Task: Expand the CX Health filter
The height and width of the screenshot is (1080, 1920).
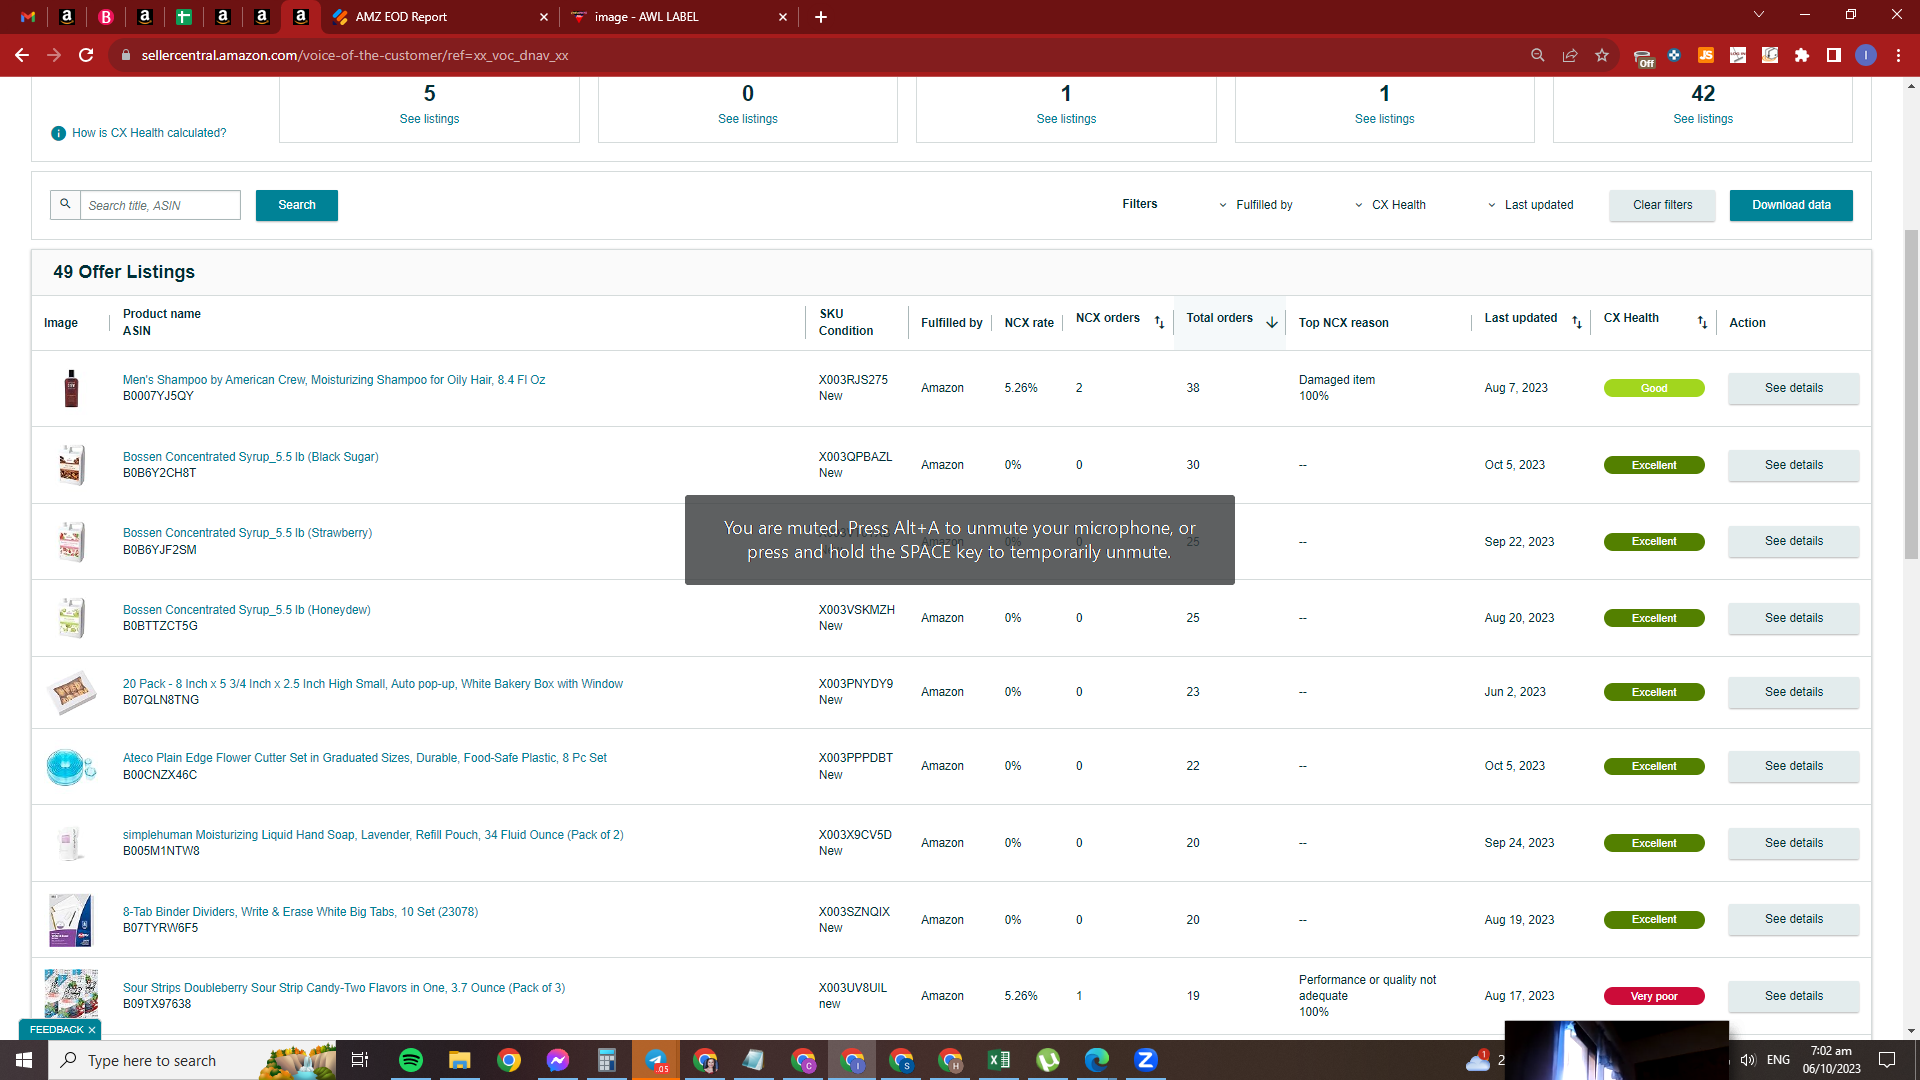Action: coord(1391,205)
